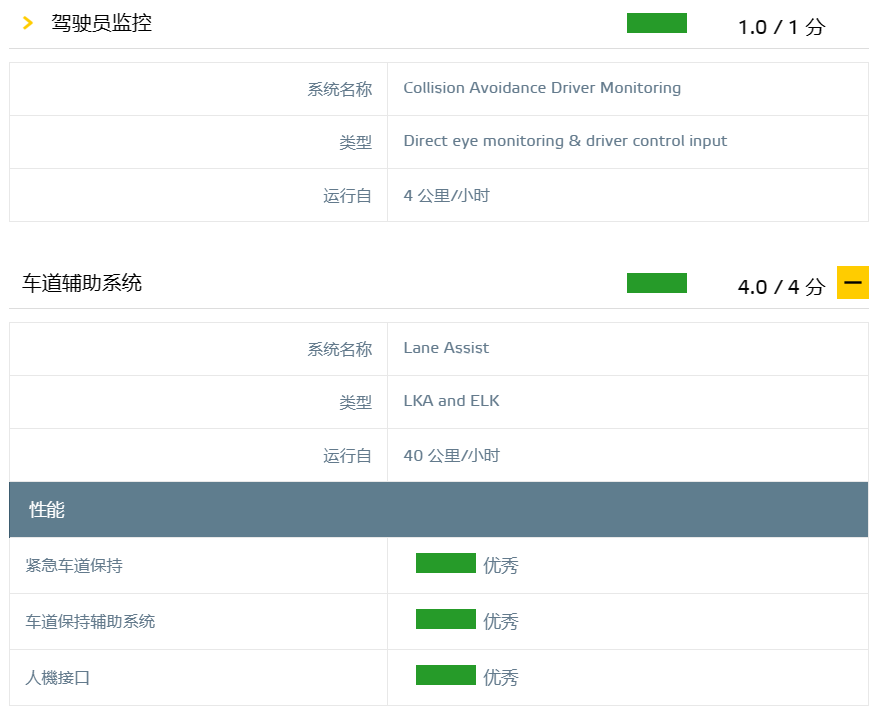Click the green score bar for 车道辅助系统
This screenshot has width=883, height=715.
[x=656, y=283]
